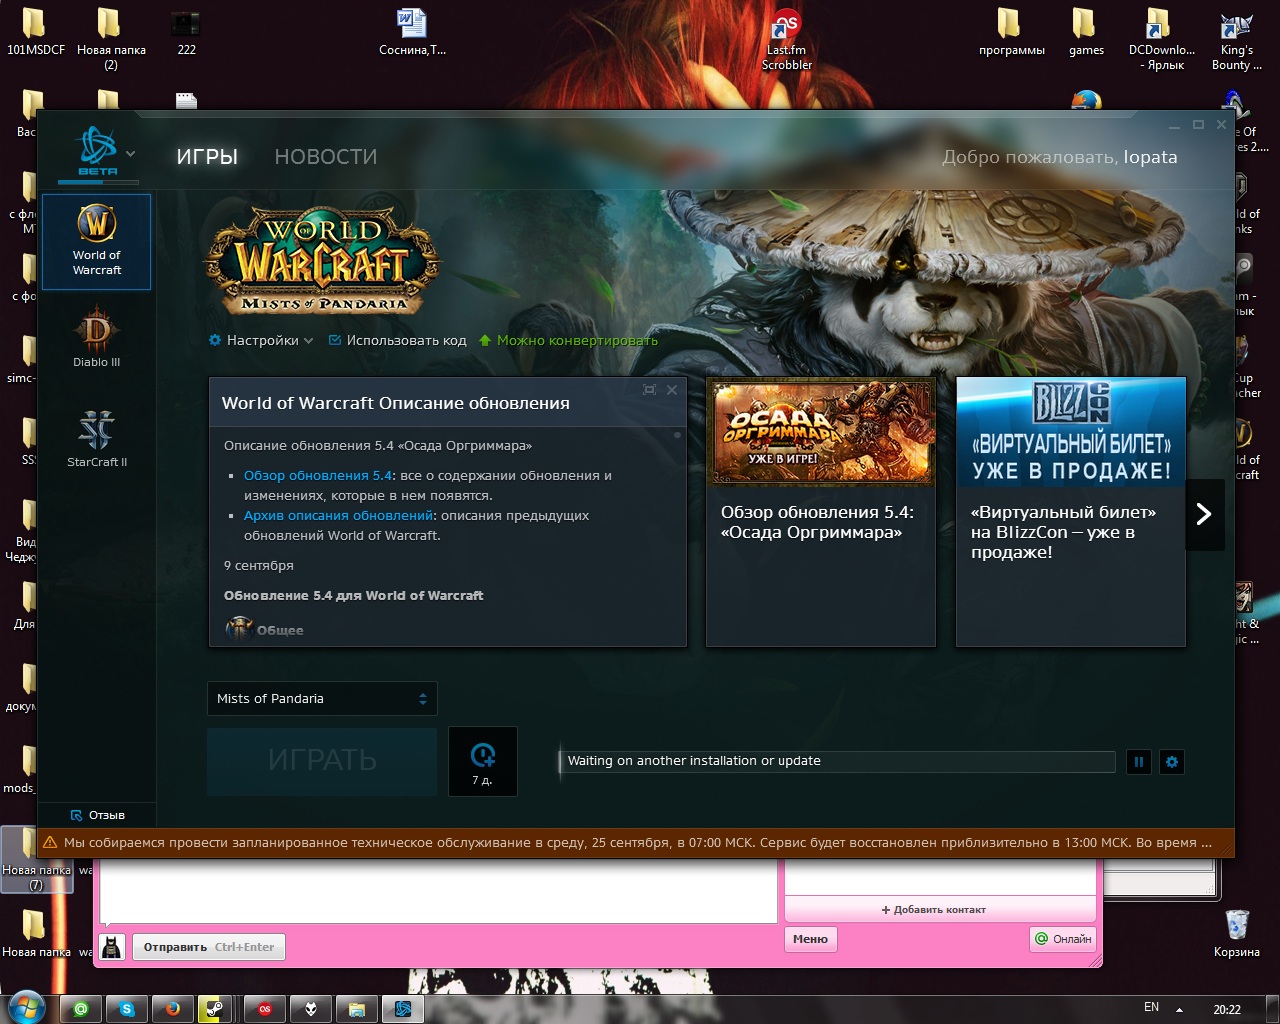Open the fox mask taskbar icon
This screenshot has height=1024, width=1280.
point(311,1010)
